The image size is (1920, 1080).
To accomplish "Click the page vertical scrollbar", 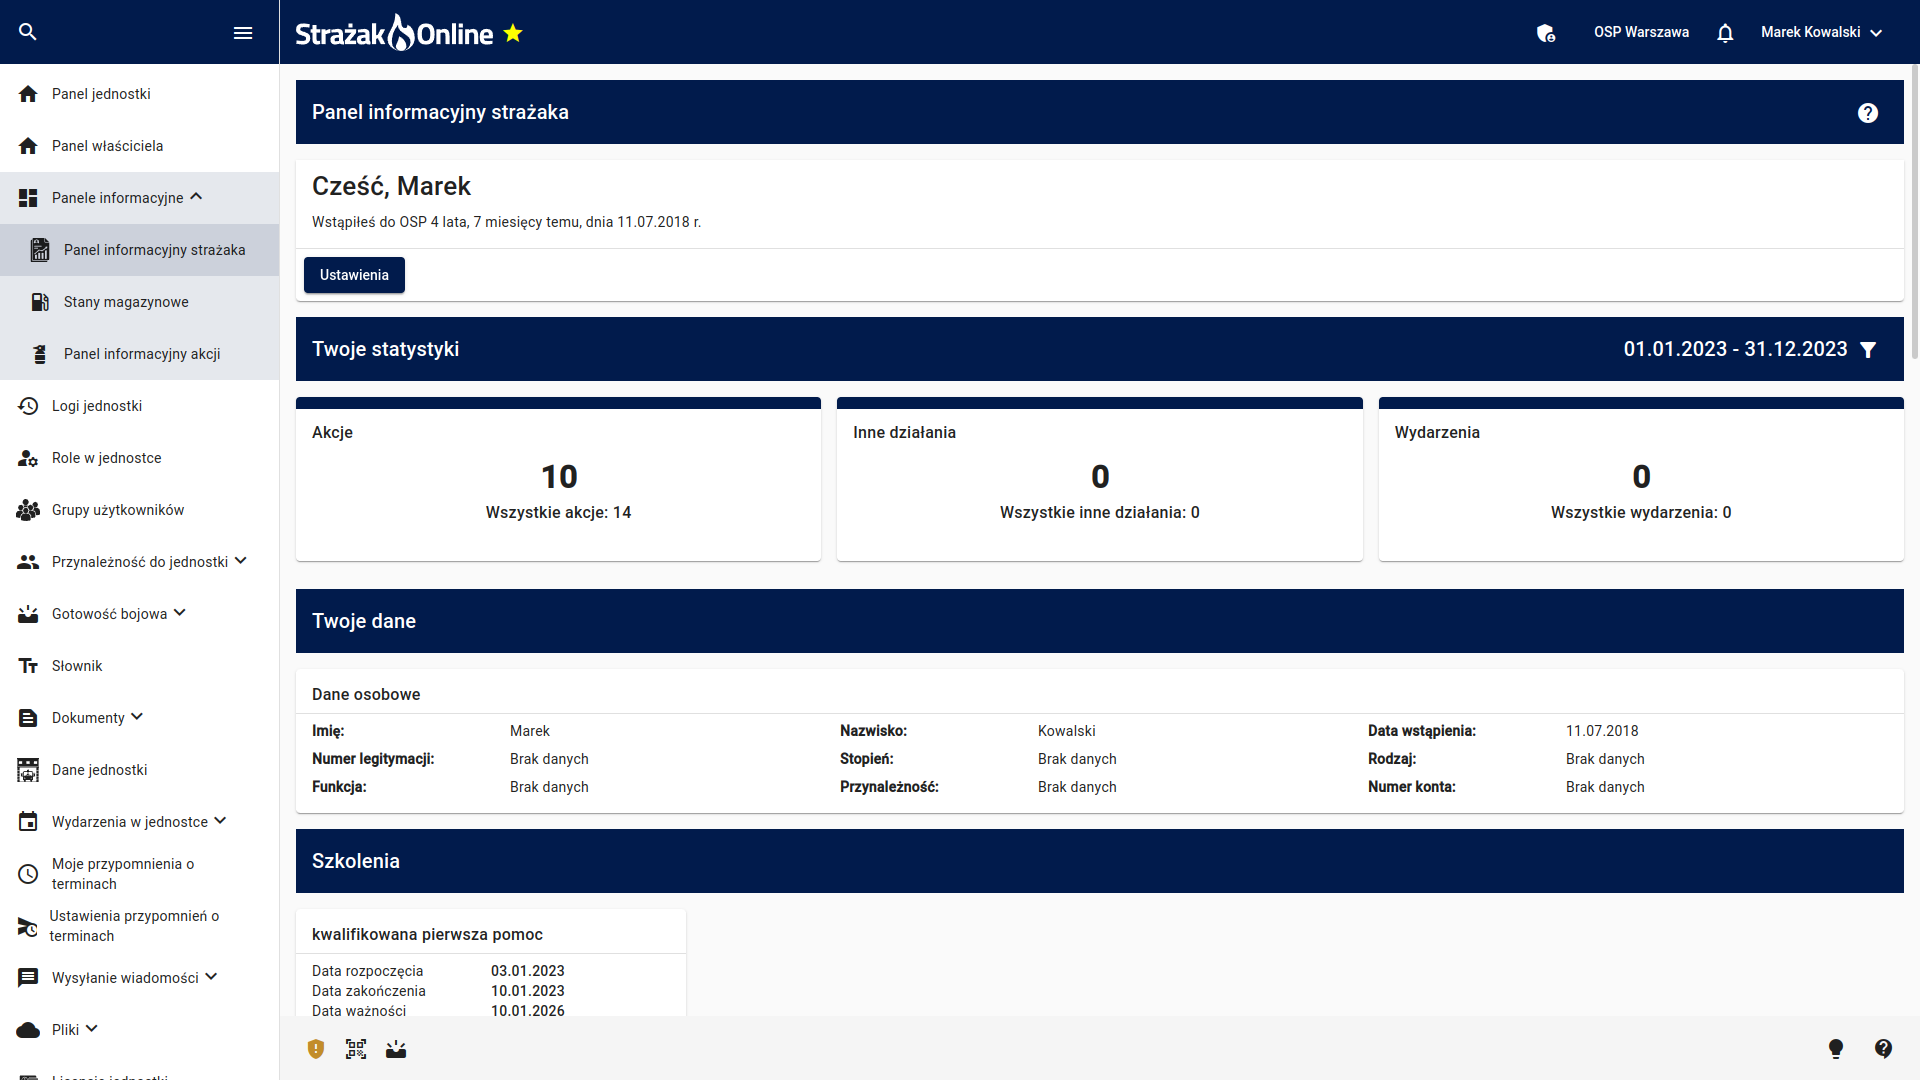I will pyautogui.click(x=1914, y=210).
